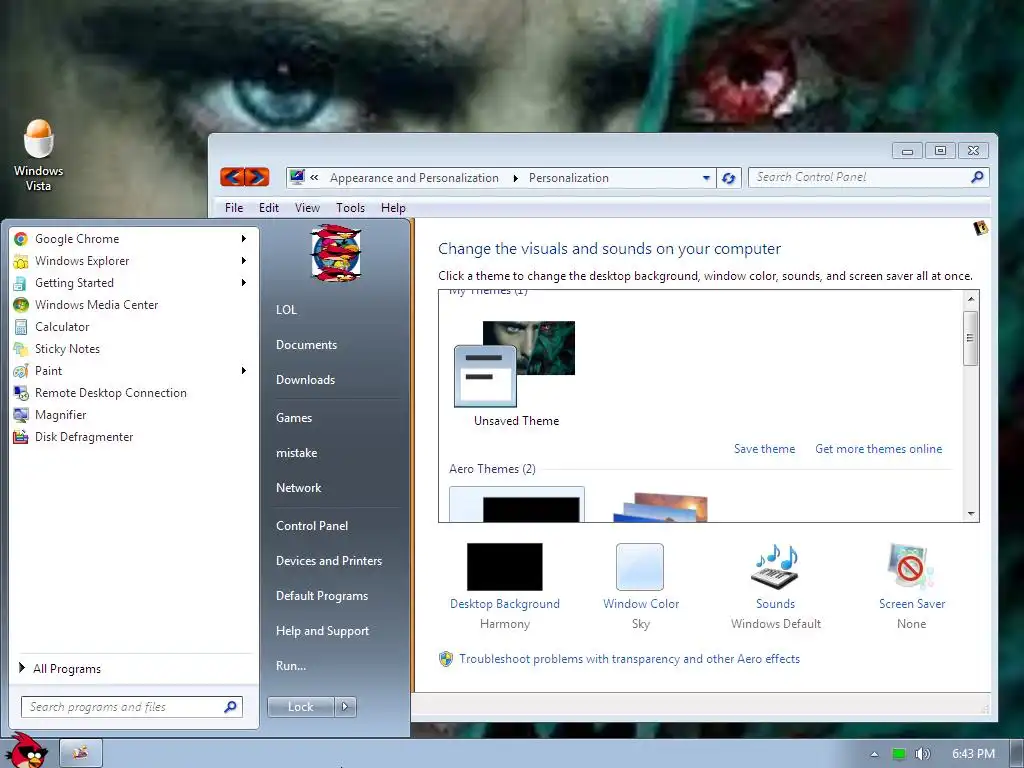Click the 6:43 PM clock
1024x768 pixels.
[x=973, y=754]
